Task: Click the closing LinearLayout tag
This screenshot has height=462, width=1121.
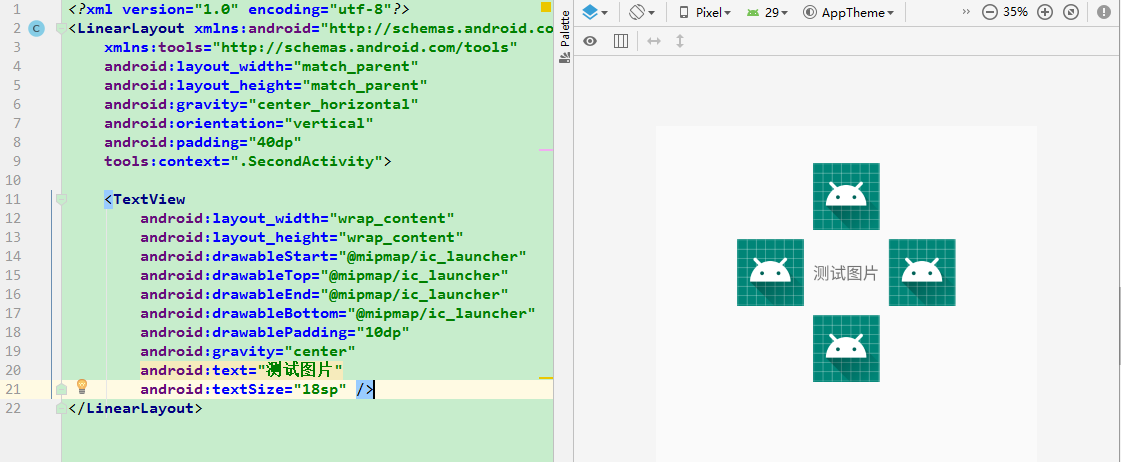Action: click(135, 408)
